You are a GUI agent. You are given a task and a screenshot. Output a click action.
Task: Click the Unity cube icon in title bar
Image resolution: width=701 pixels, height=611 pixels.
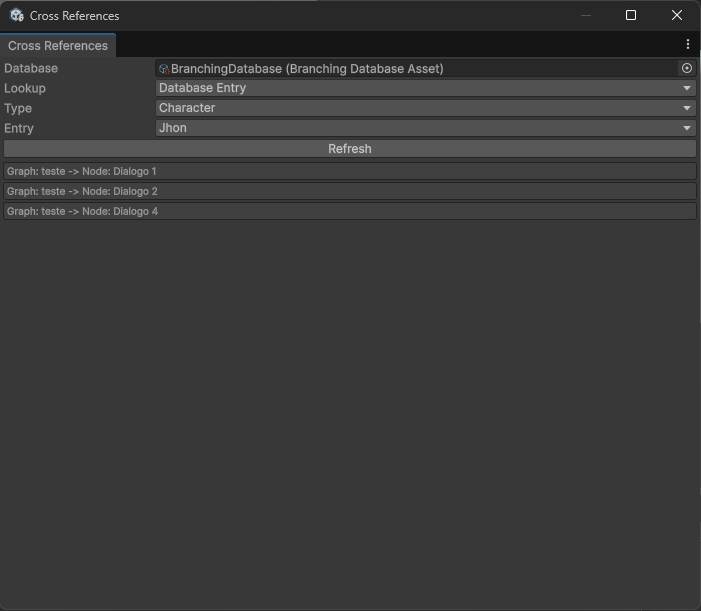coord(17,15)
